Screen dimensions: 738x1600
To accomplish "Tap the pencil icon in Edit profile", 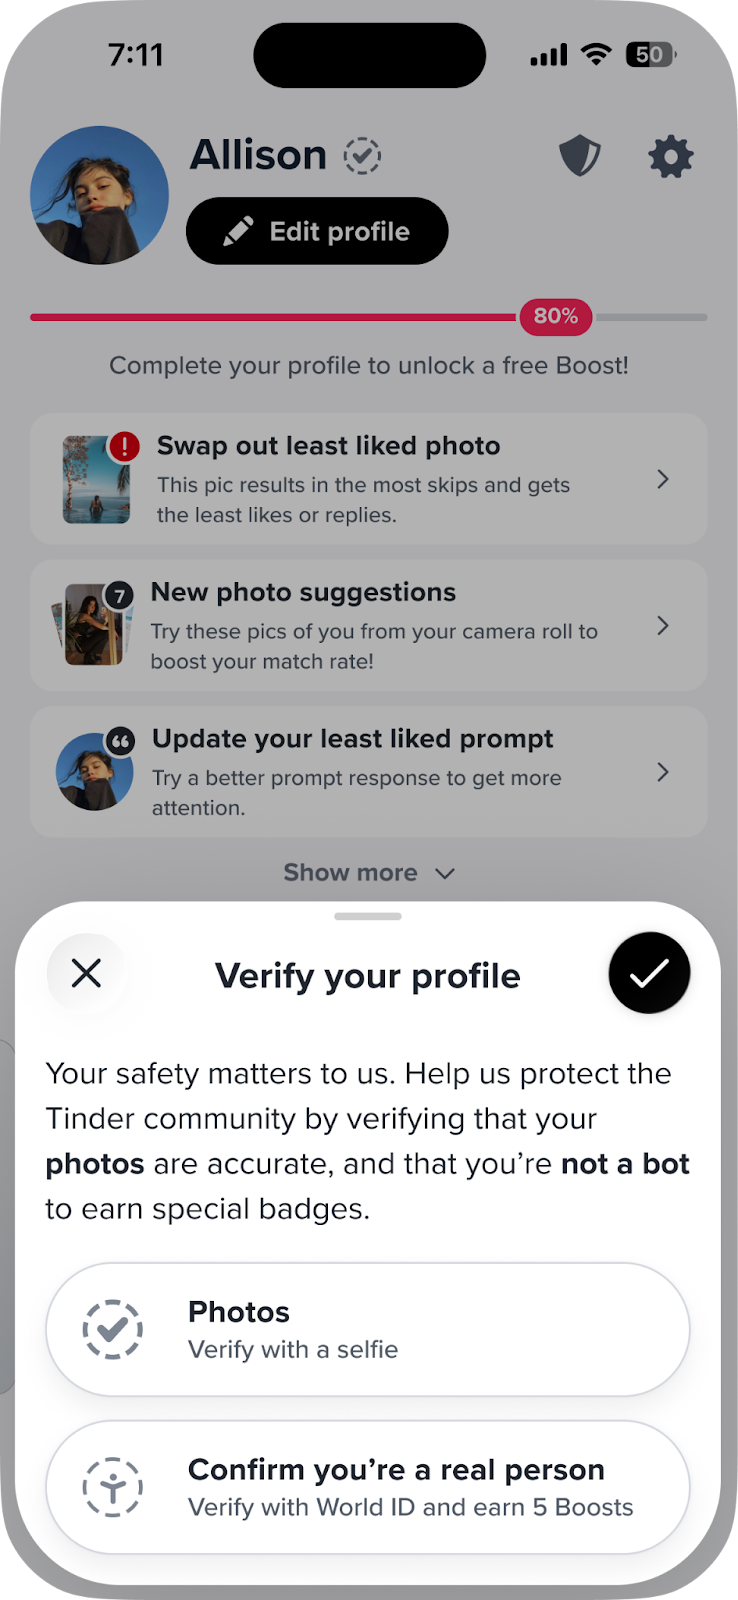I will click(x=238, y=232).
